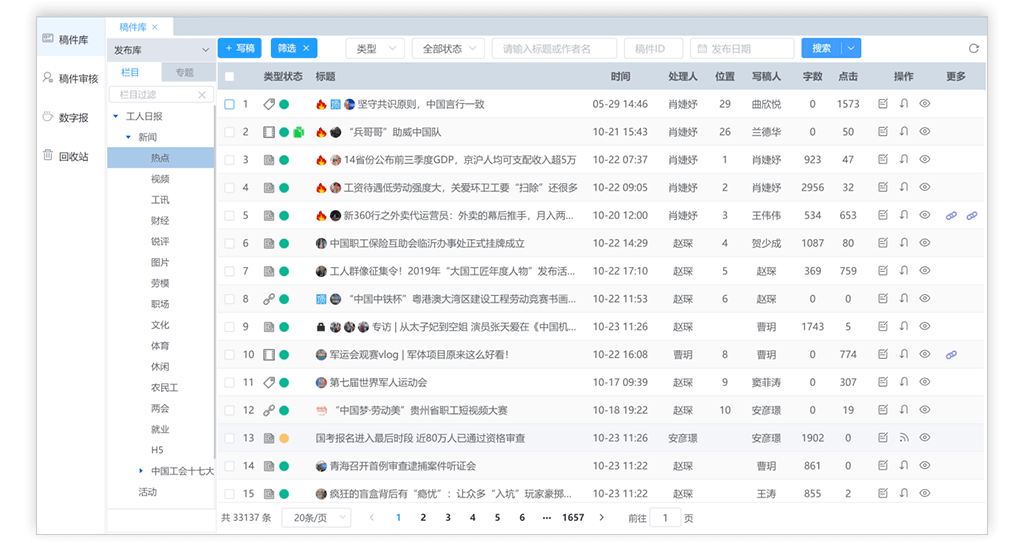1024x543 pixels.
Task: Select 热点 in the column tree
Action: pos(161,157)
